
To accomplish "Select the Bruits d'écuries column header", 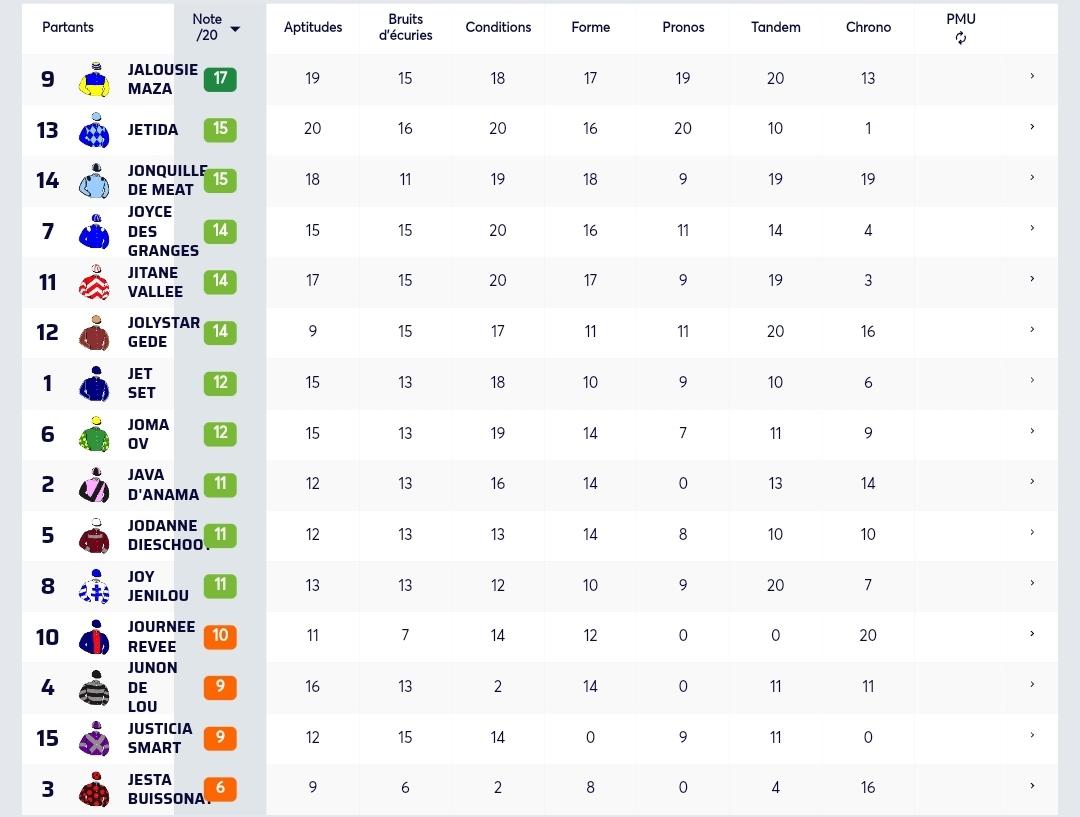I will tap(405, 27).
